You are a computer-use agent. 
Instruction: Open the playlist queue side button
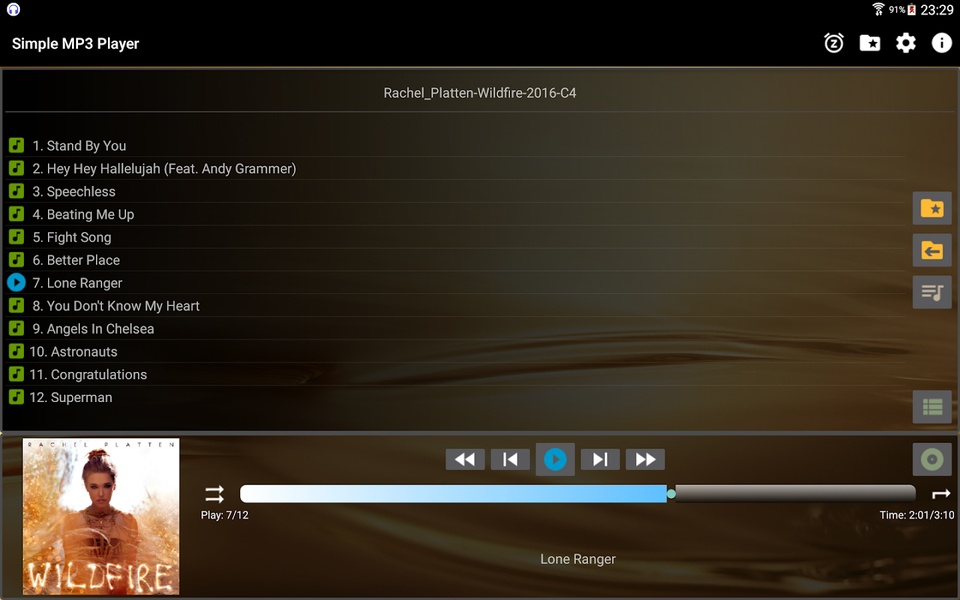932,292
